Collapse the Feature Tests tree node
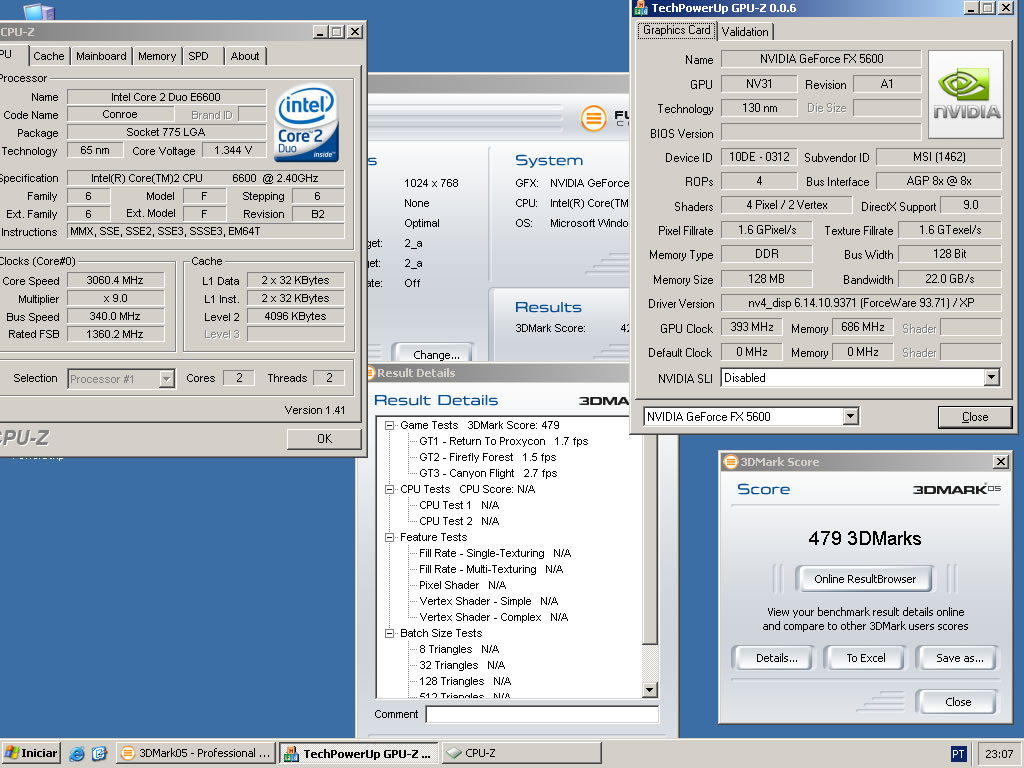 pyautogui.click(x=390, y=537)
